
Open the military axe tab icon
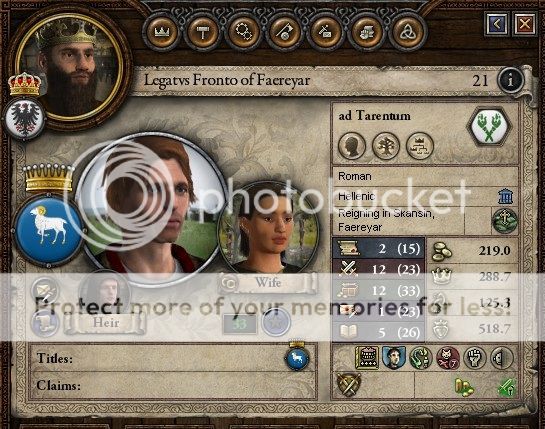coord(284,32)
